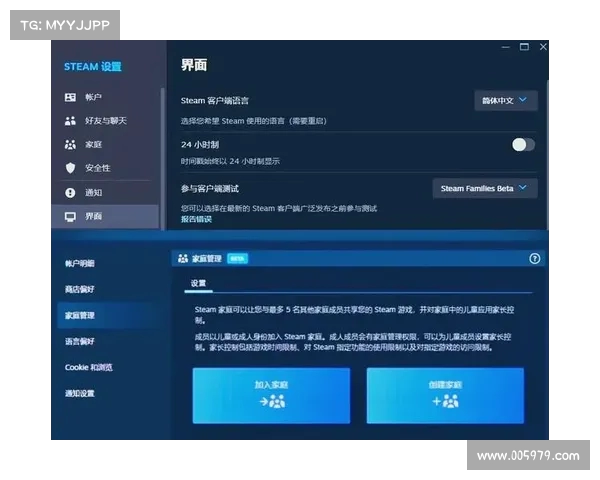600x480 pixels.
Task: Select 商店偏好 in left menu
Action: pyautogui.click(x=80, y=289)
